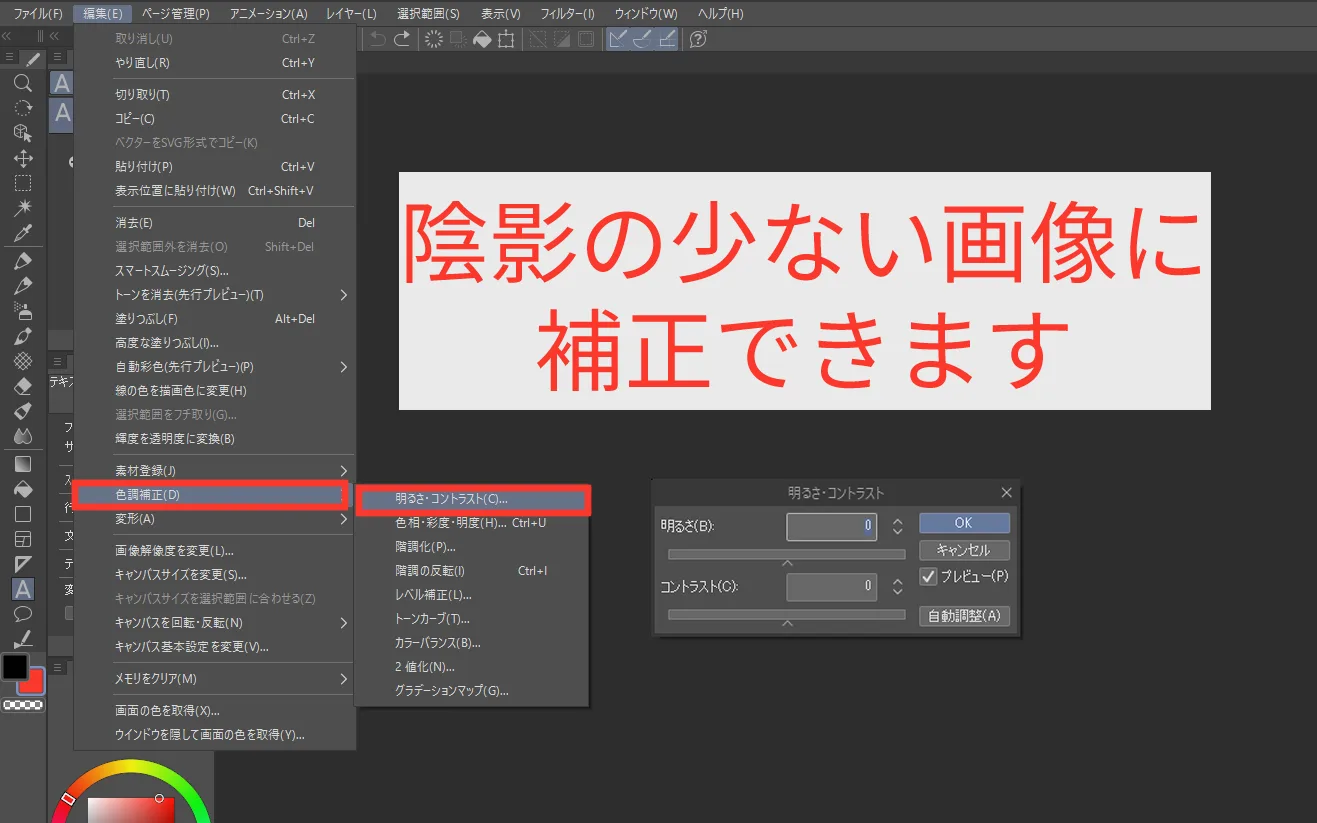
Task: Select the rectangular Selection area tool
Action: click(23, 184)
